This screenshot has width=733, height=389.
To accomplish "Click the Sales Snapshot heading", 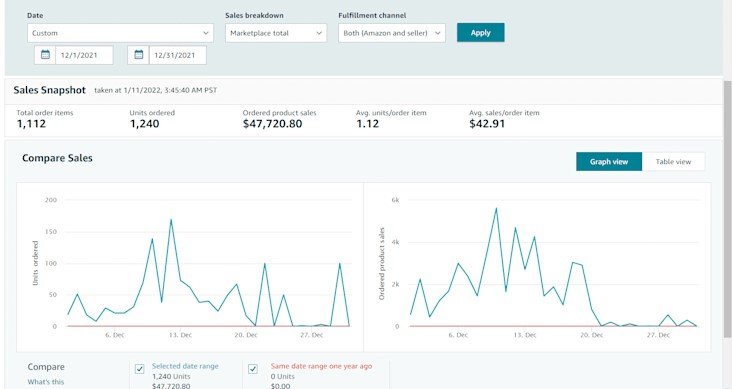I will (50, 90).
